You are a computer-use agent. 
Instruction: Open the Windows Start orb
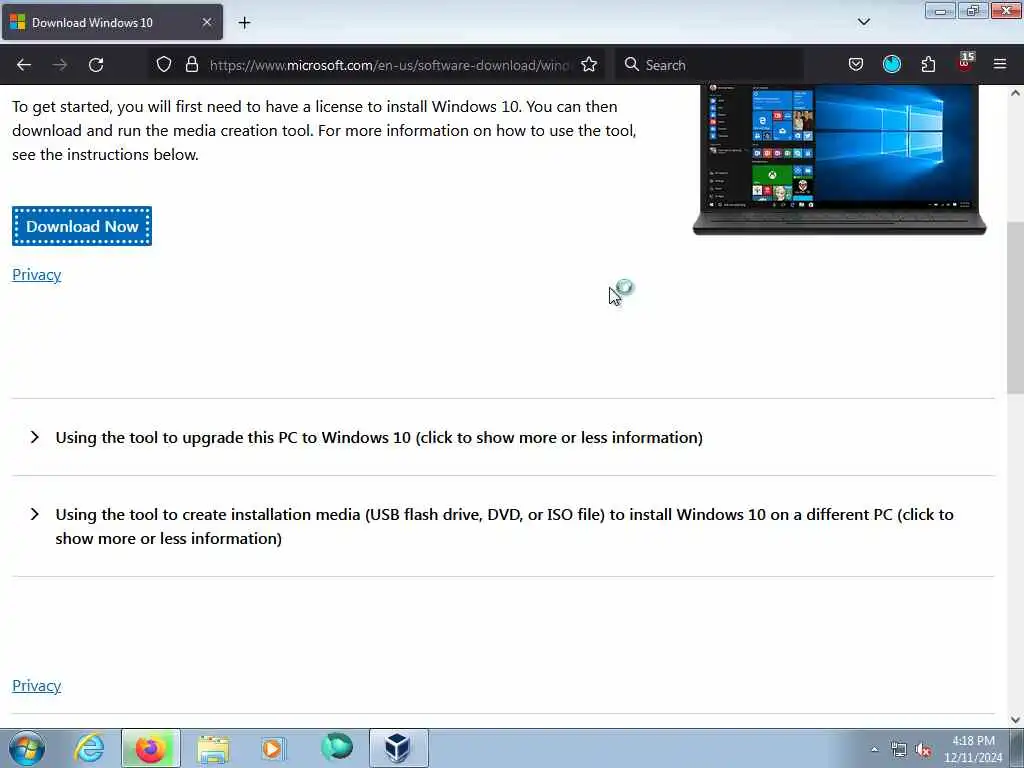pos(27,748)
